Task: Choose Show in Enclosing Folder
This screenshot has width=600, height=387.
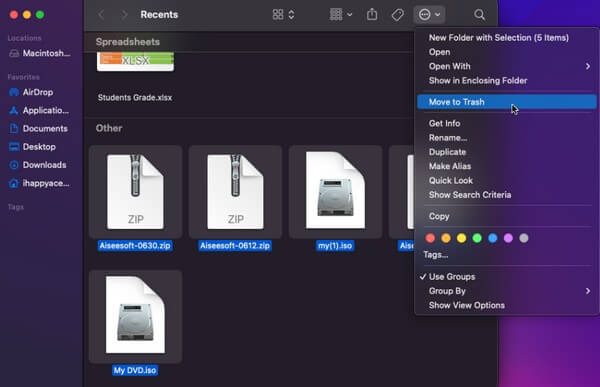Action: tap(478, 81)
